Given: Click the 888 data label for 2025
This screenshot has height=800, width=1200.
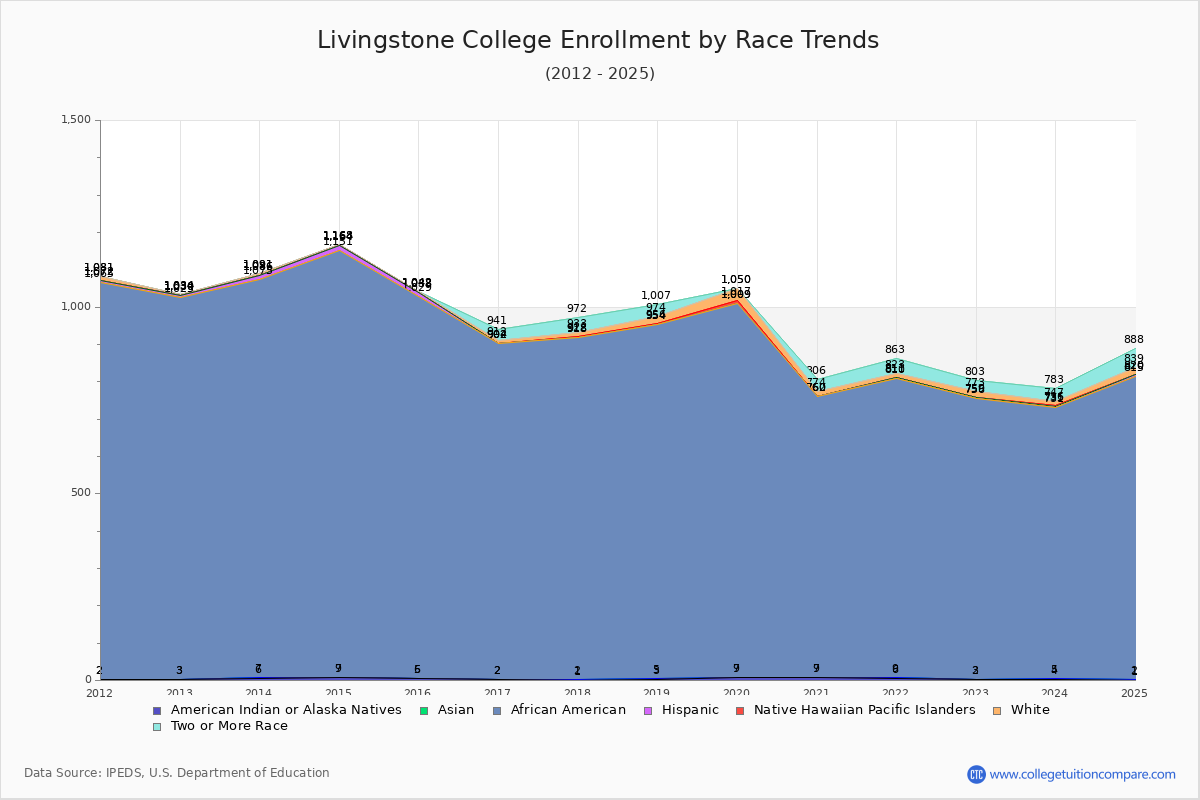Looking at the screenshot, I should pyautogui.click(x=1134, y=340).
